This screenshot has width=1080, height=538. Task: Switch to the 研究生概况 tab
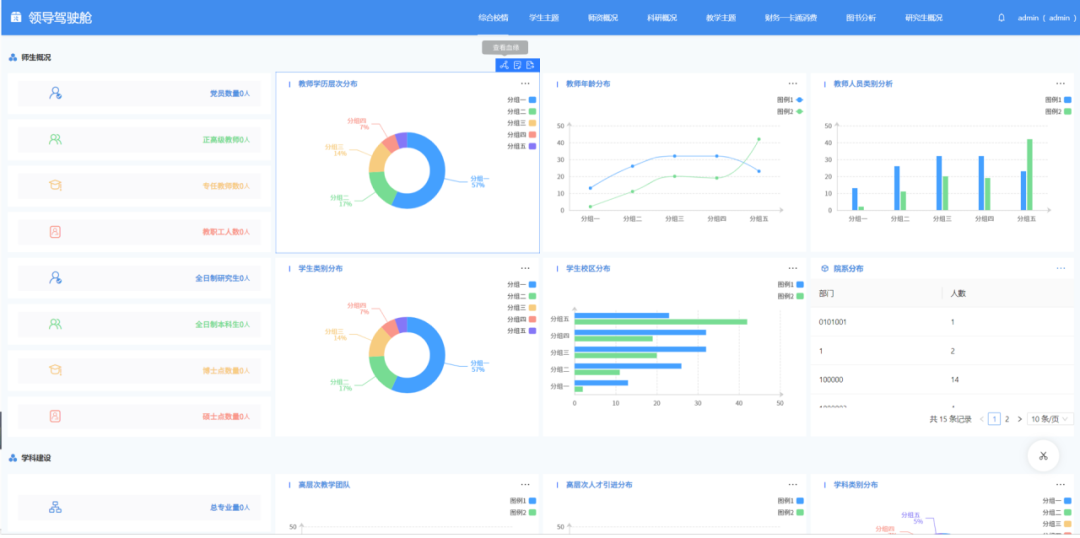[x=924, y=18]
